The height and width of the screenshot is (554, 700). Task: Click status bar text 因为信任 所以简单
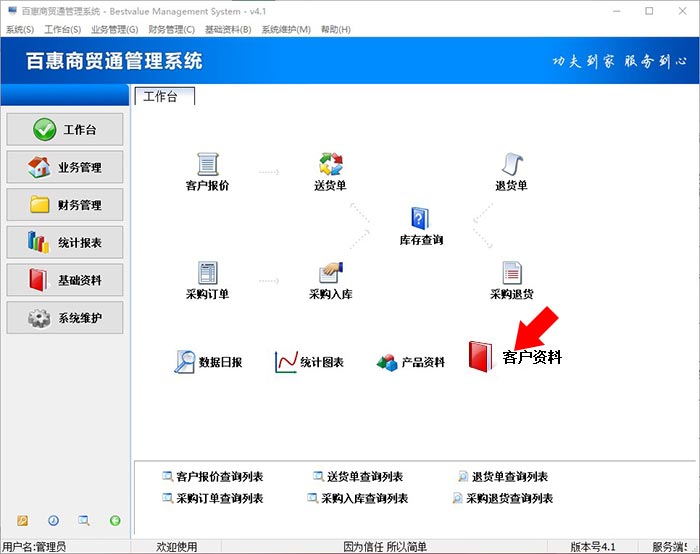click(385, 546)
